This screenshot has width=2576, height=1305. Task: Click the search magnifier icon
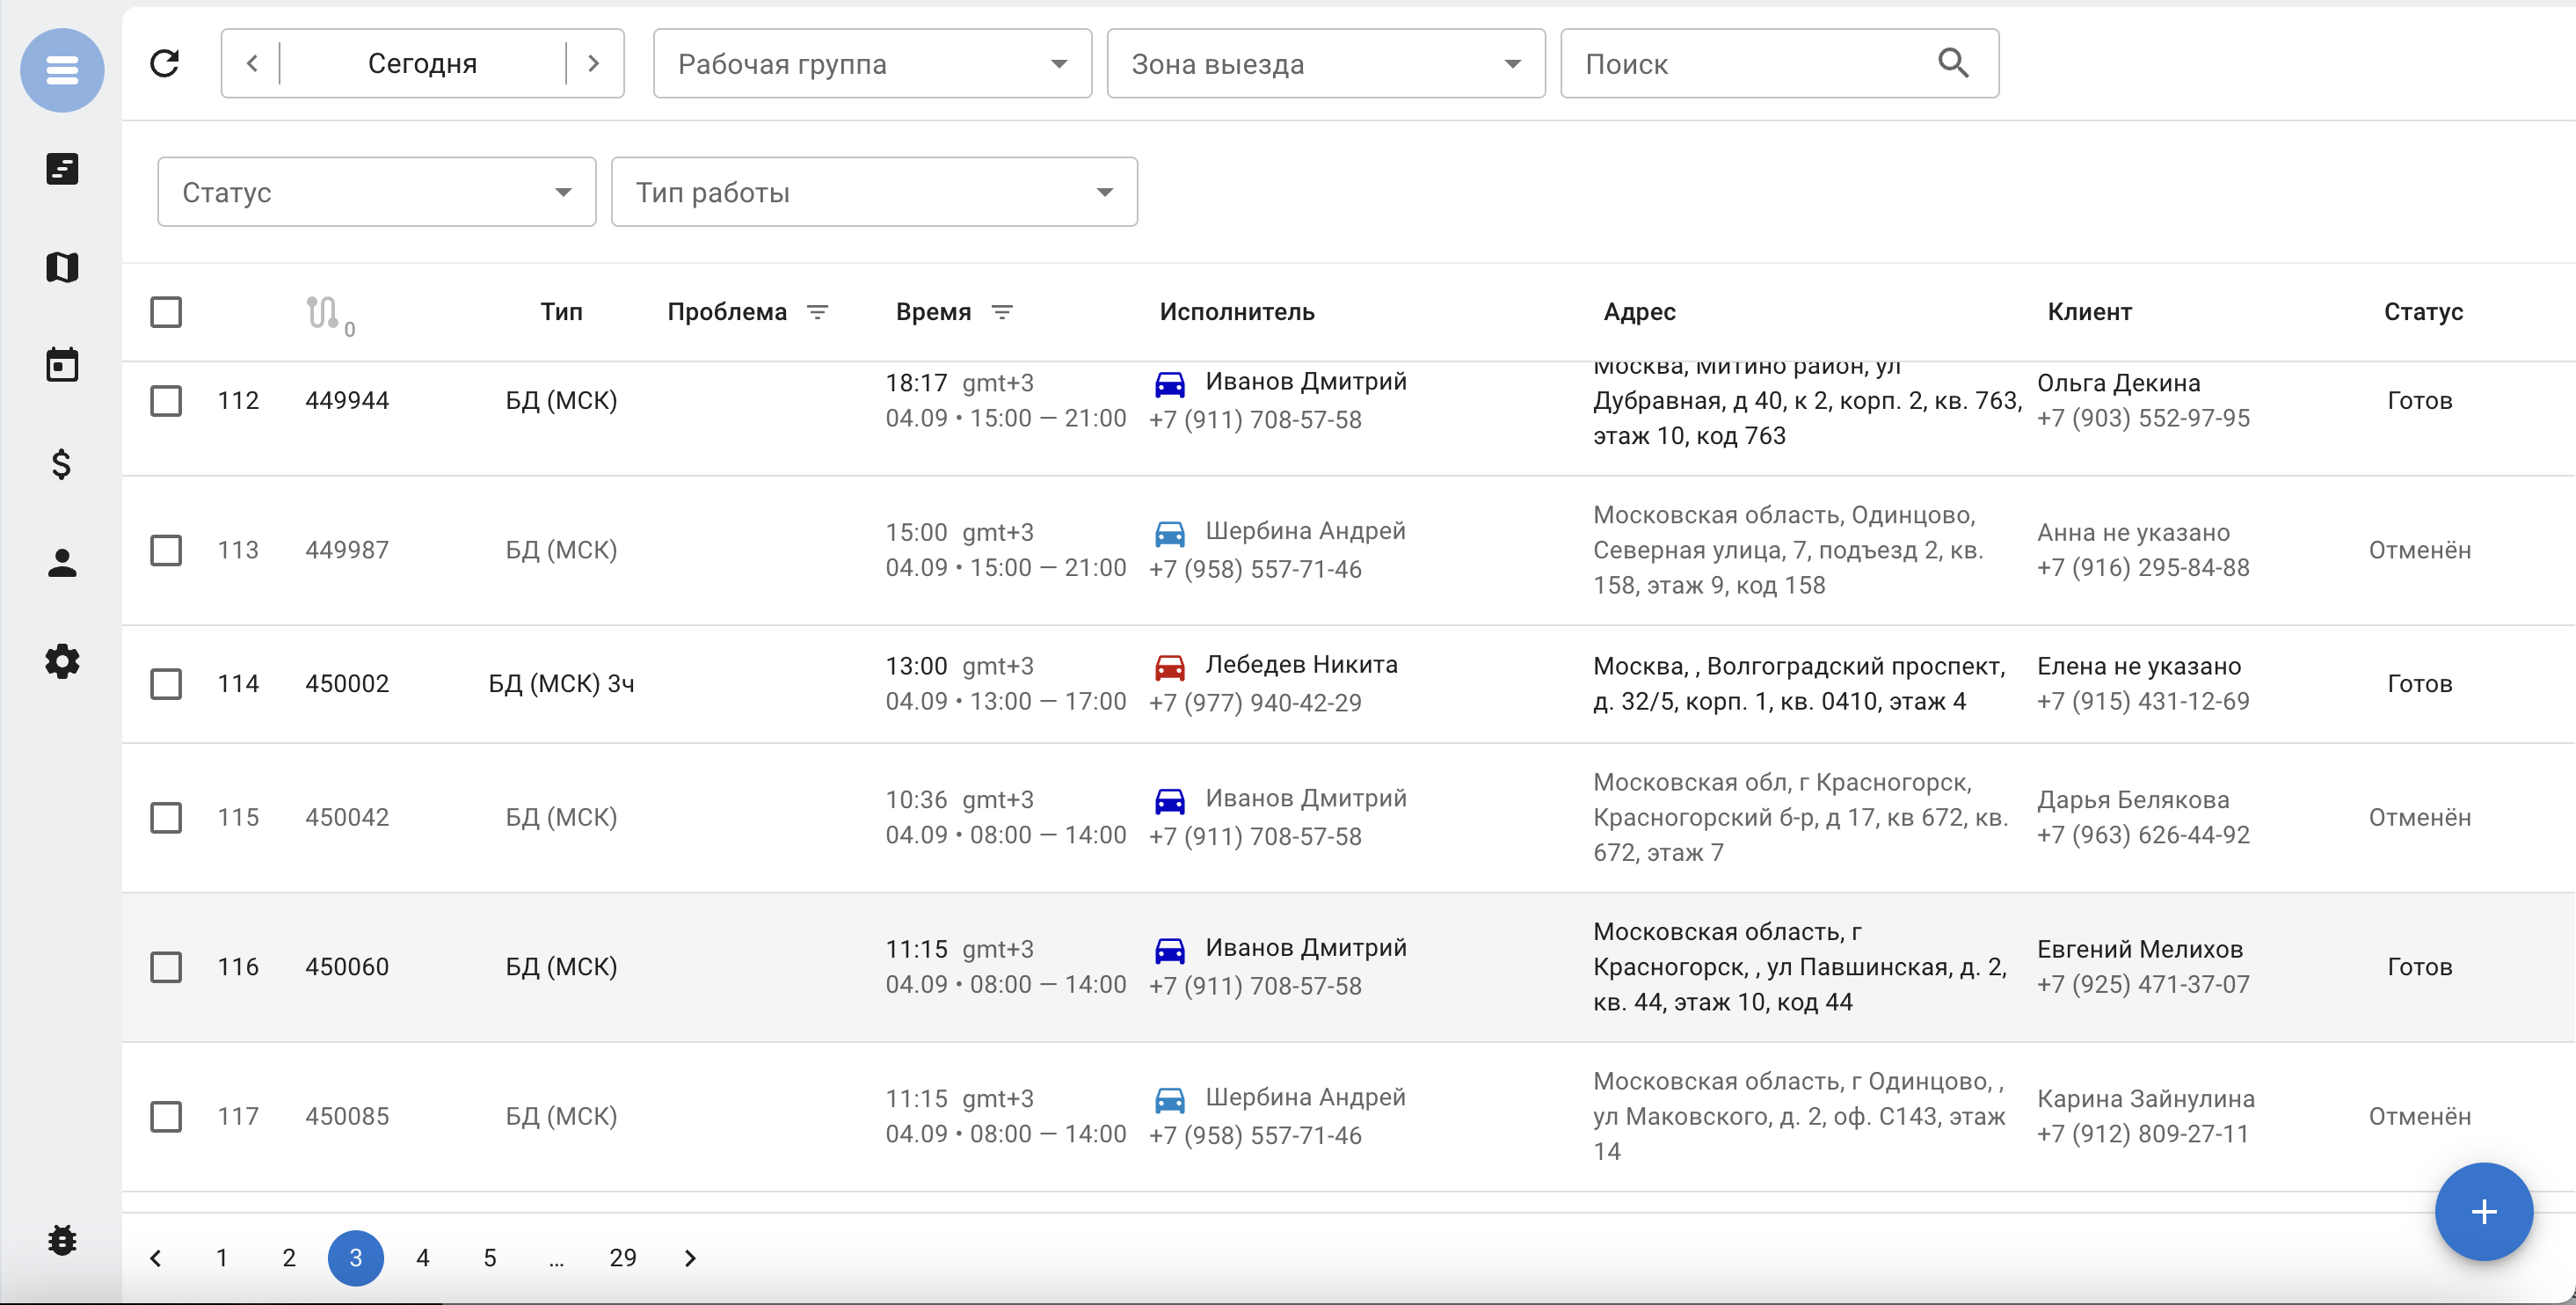click(x=1953, y=64)
